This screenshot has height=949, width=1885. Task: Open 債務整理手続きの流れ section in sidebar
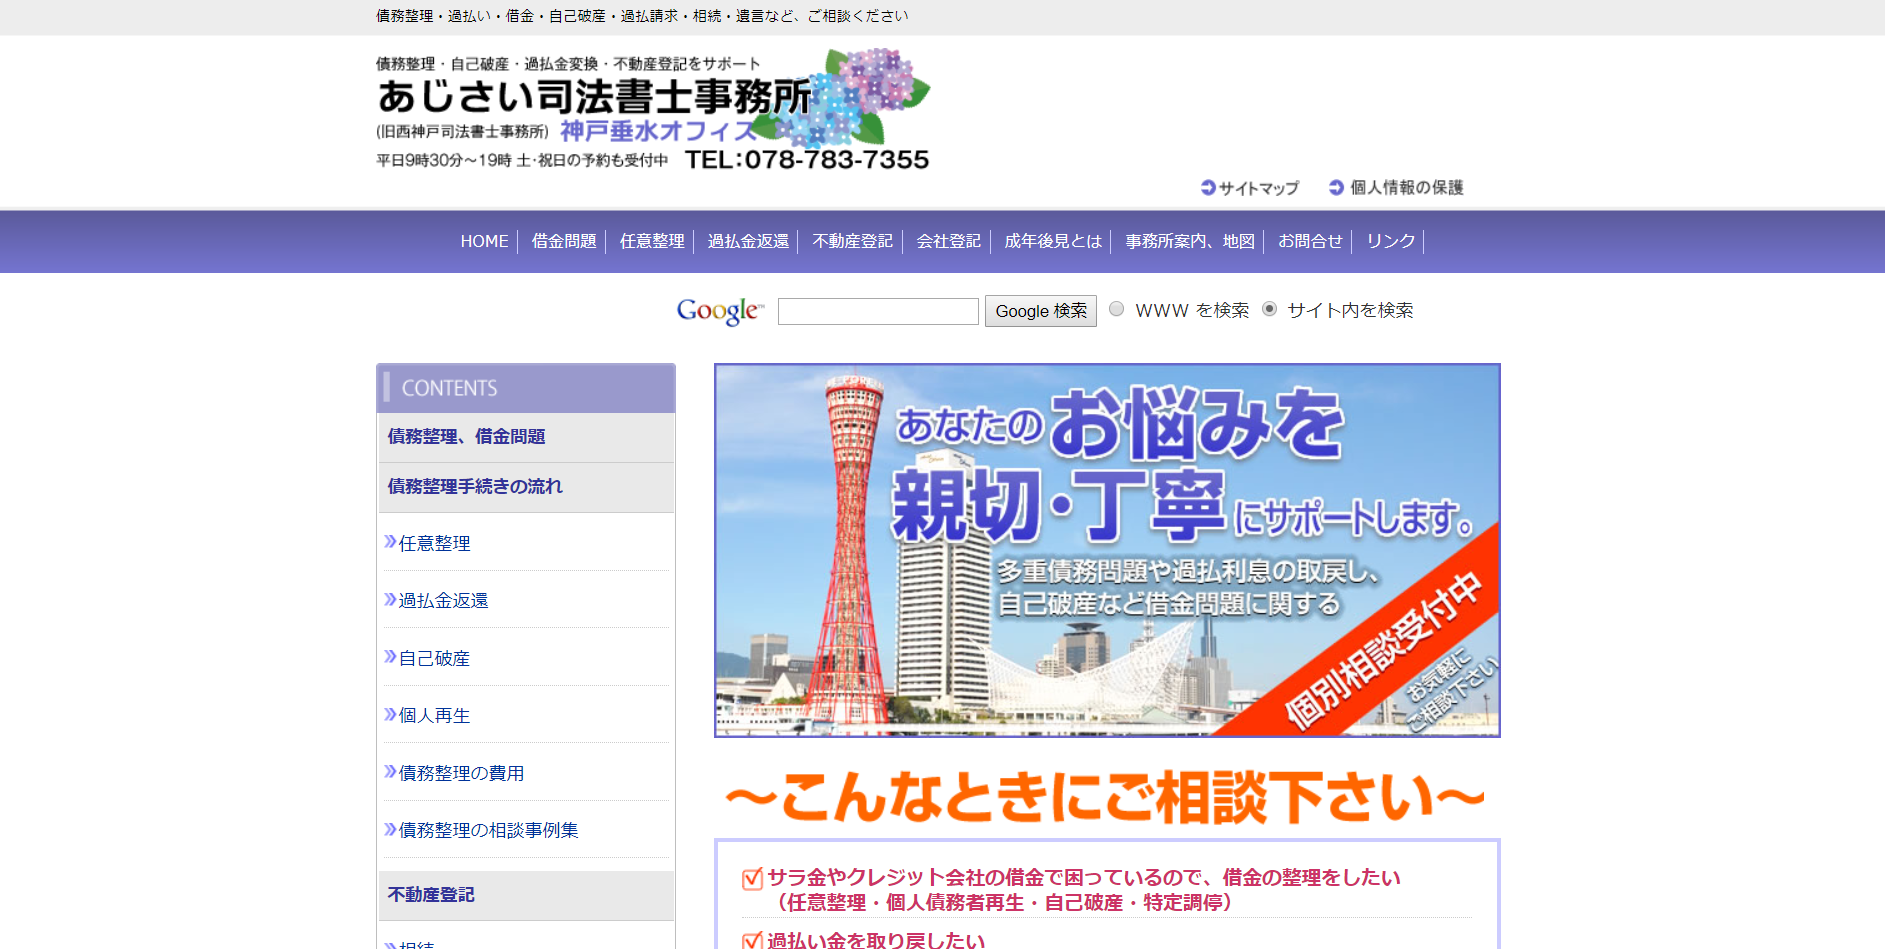tap(475, 487)
